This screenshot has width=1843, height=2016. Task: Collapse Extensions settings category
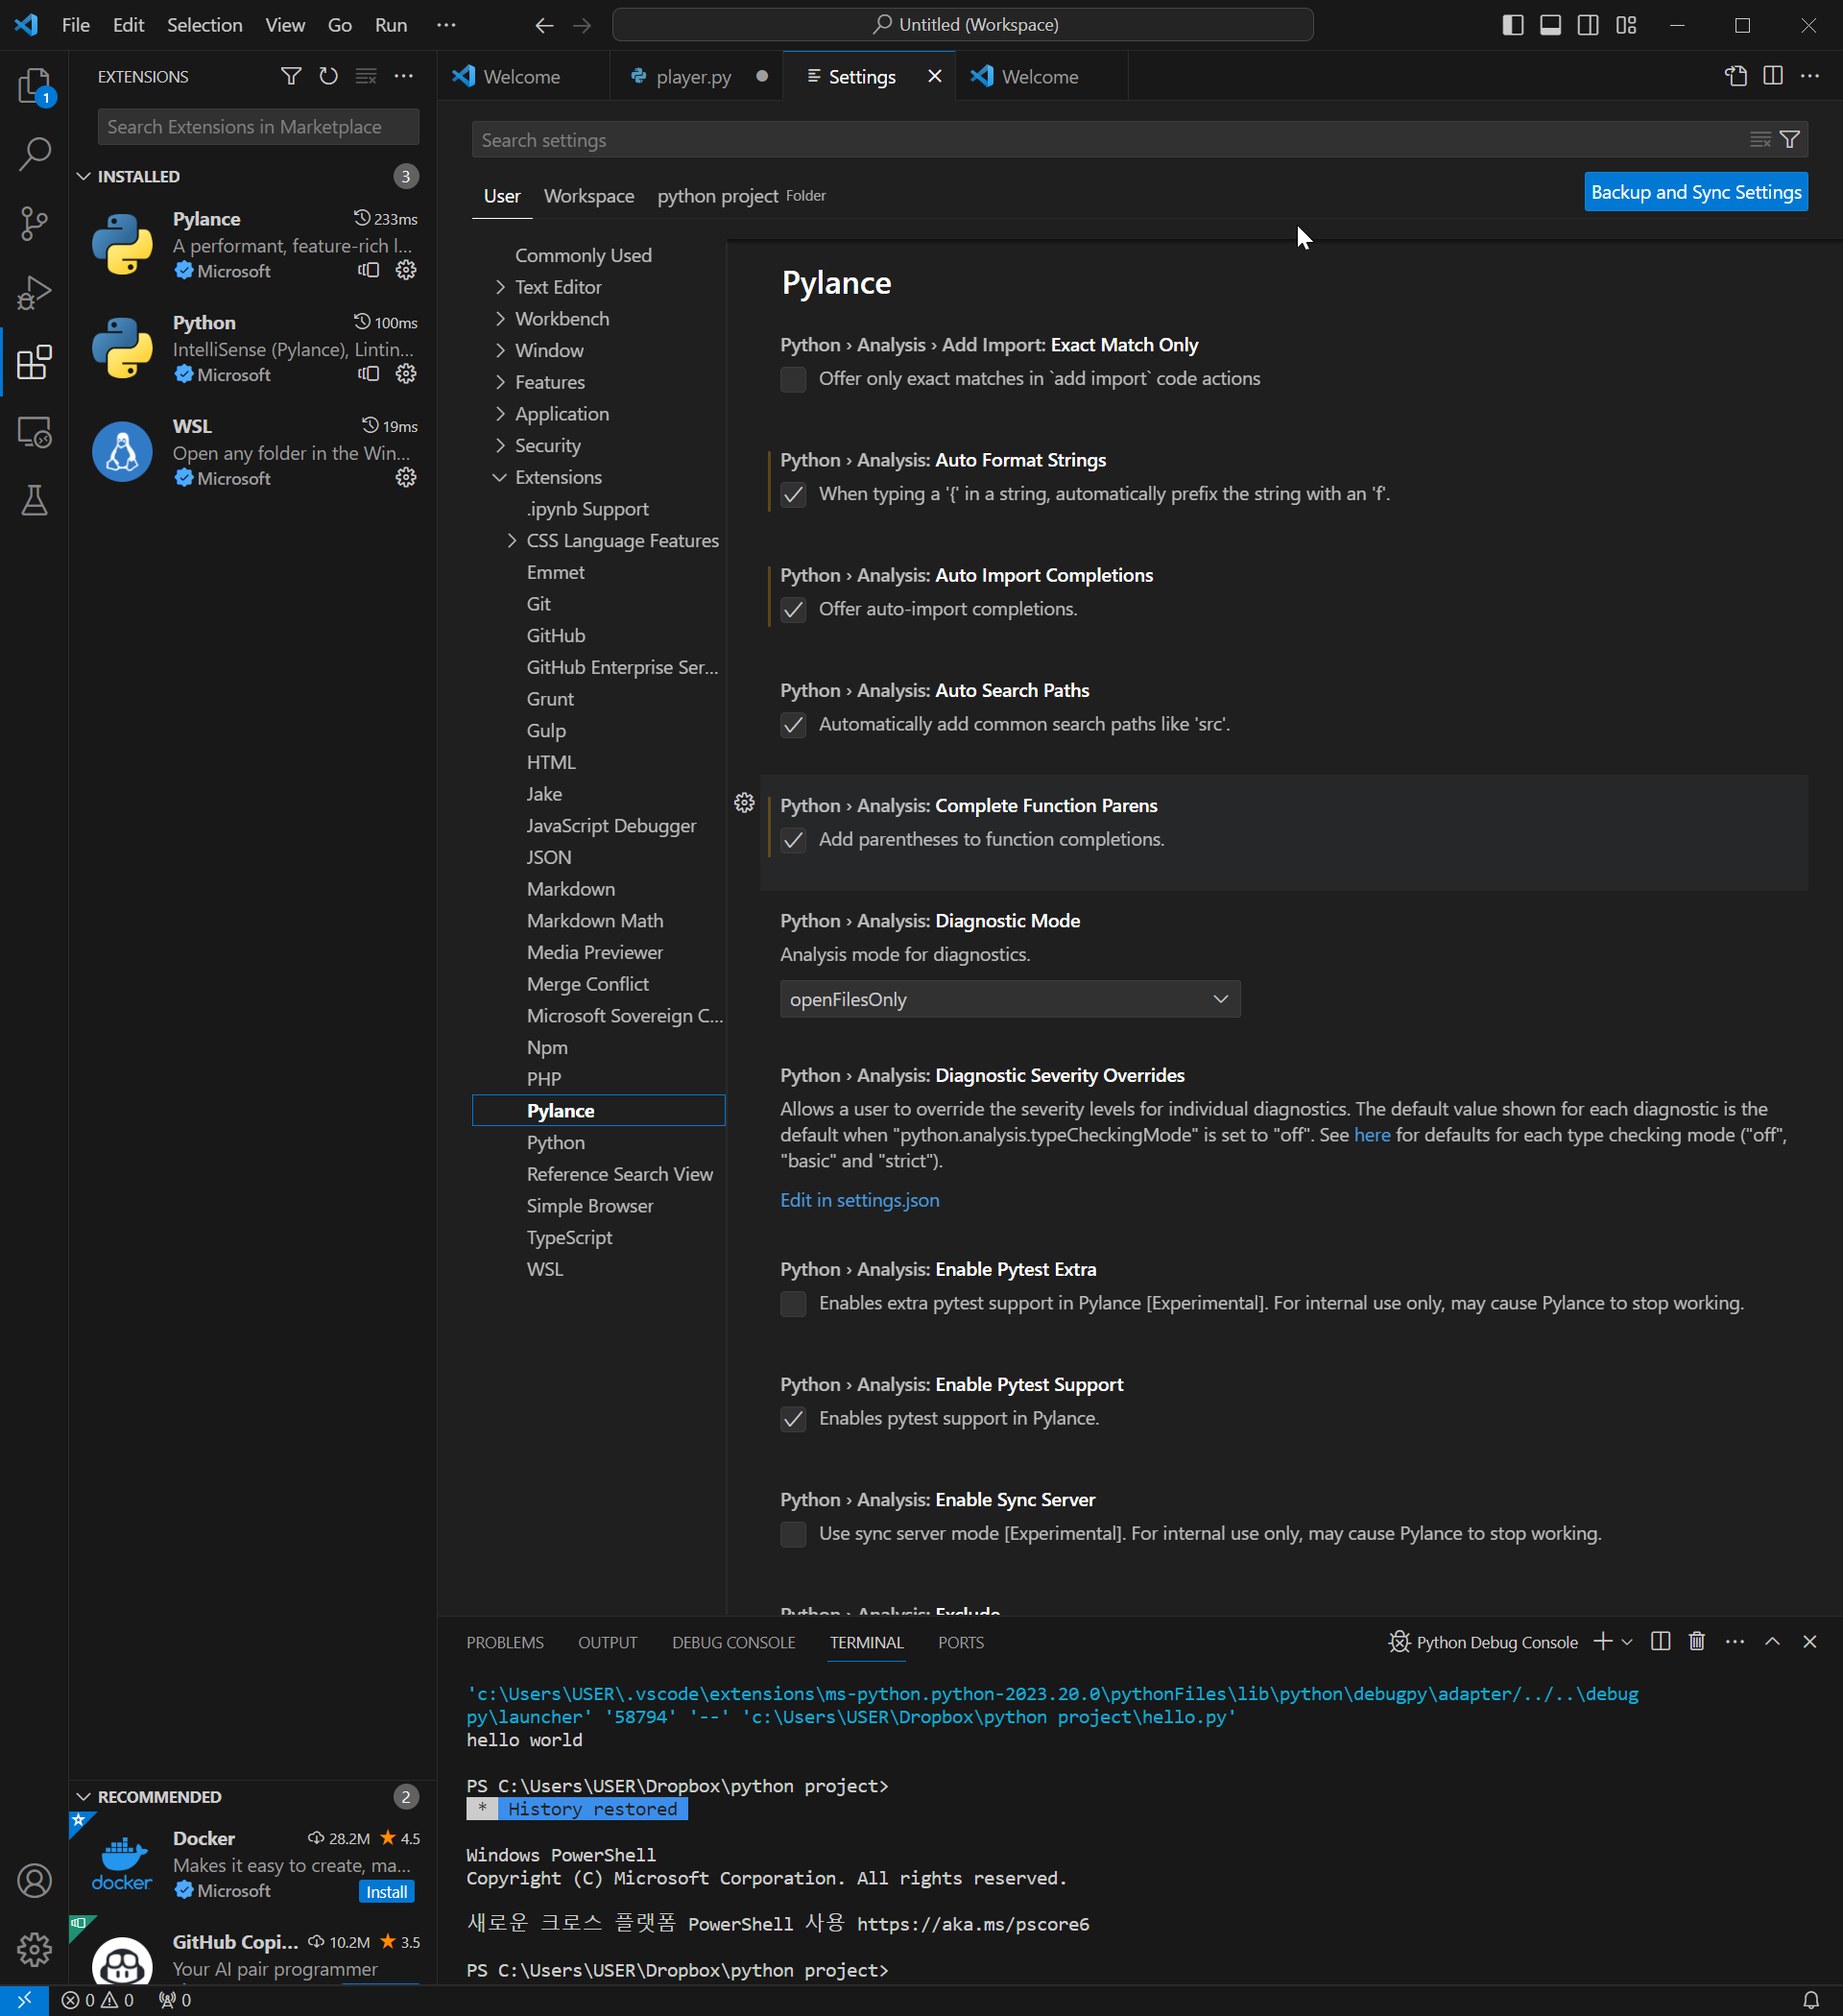500,477
